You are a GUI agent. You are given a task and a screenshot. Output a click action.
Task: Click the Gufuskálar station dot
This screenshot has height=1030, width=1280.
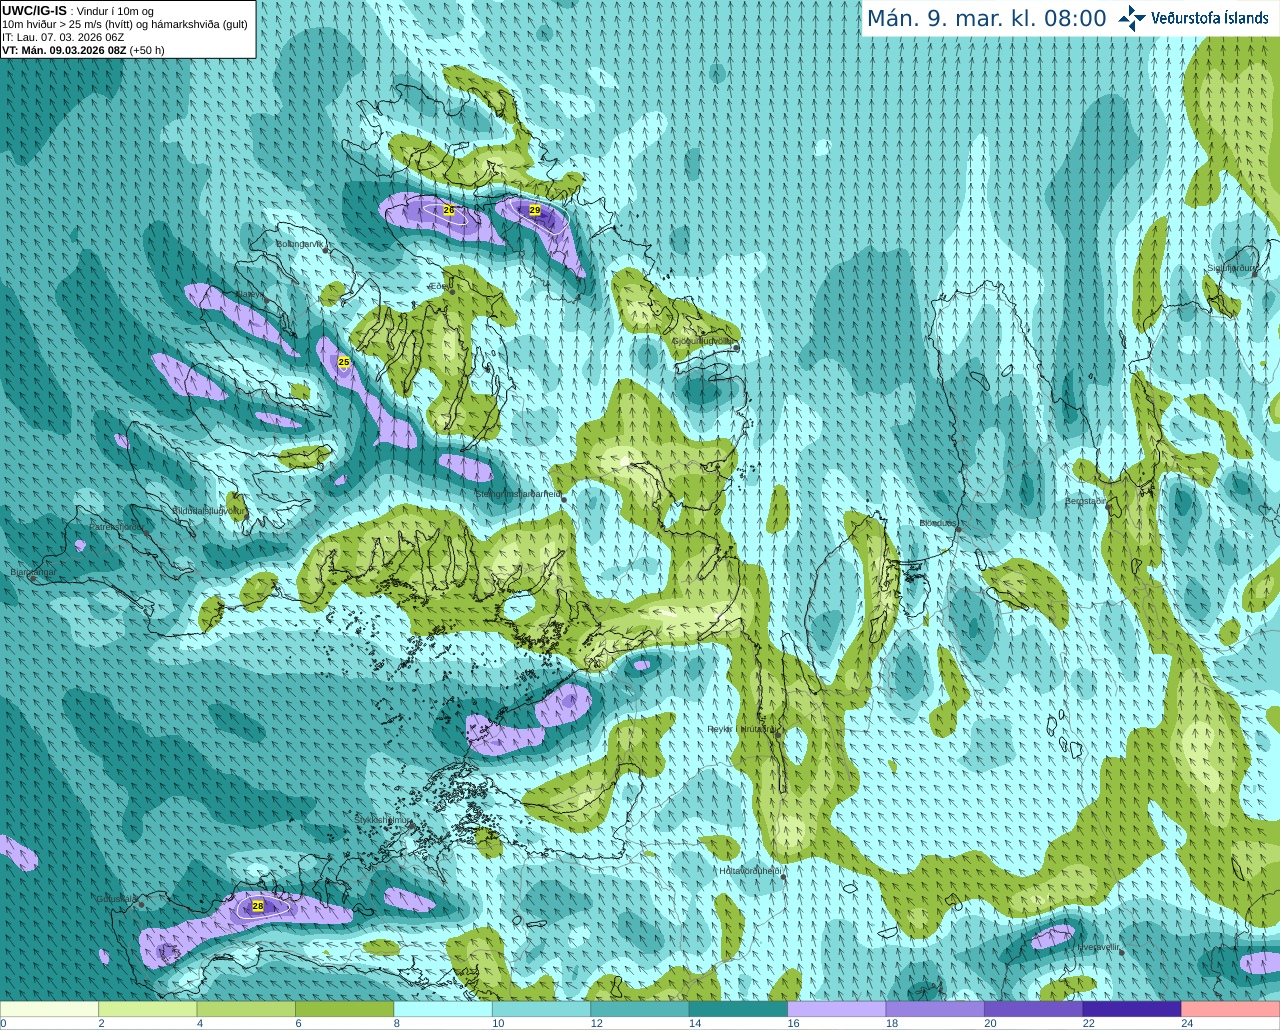point(141,904)
